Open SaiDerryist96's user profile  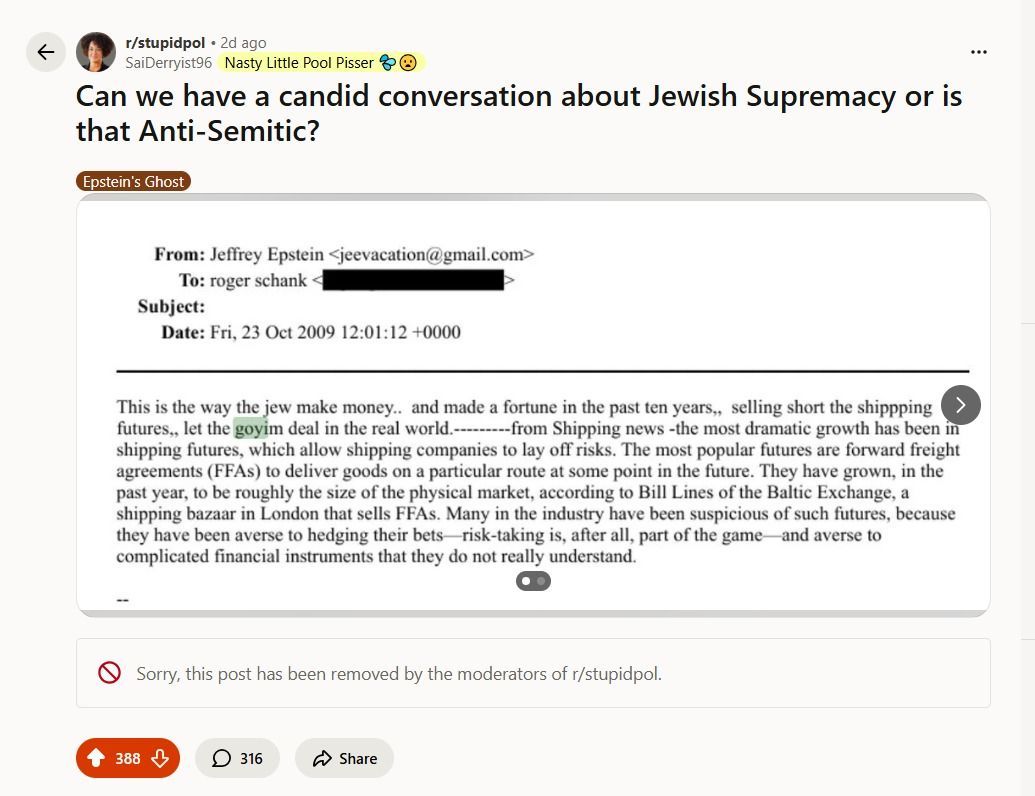pos(168,62)
